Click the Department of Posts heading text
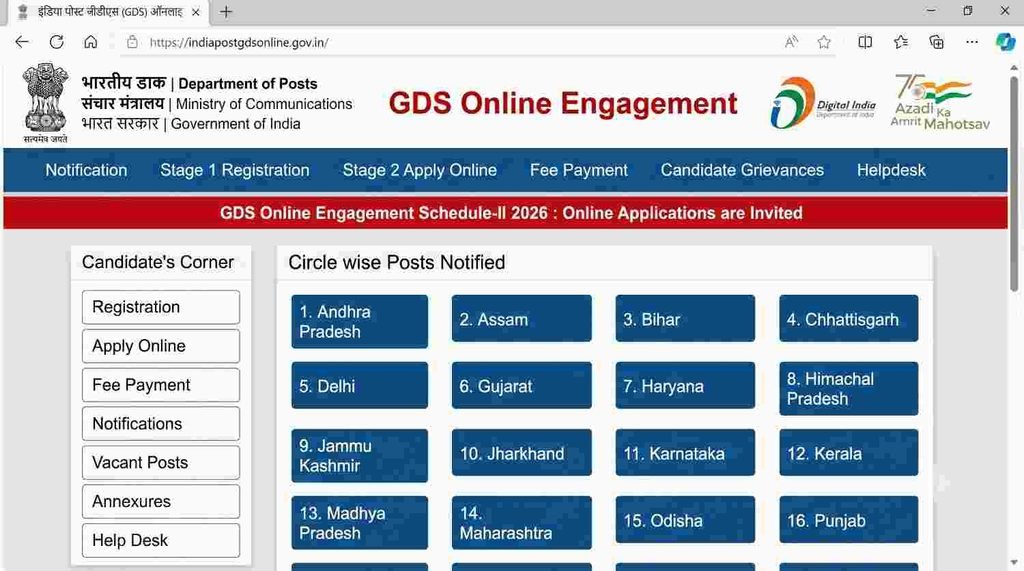1024x571 pixels. tap(248, 84)
